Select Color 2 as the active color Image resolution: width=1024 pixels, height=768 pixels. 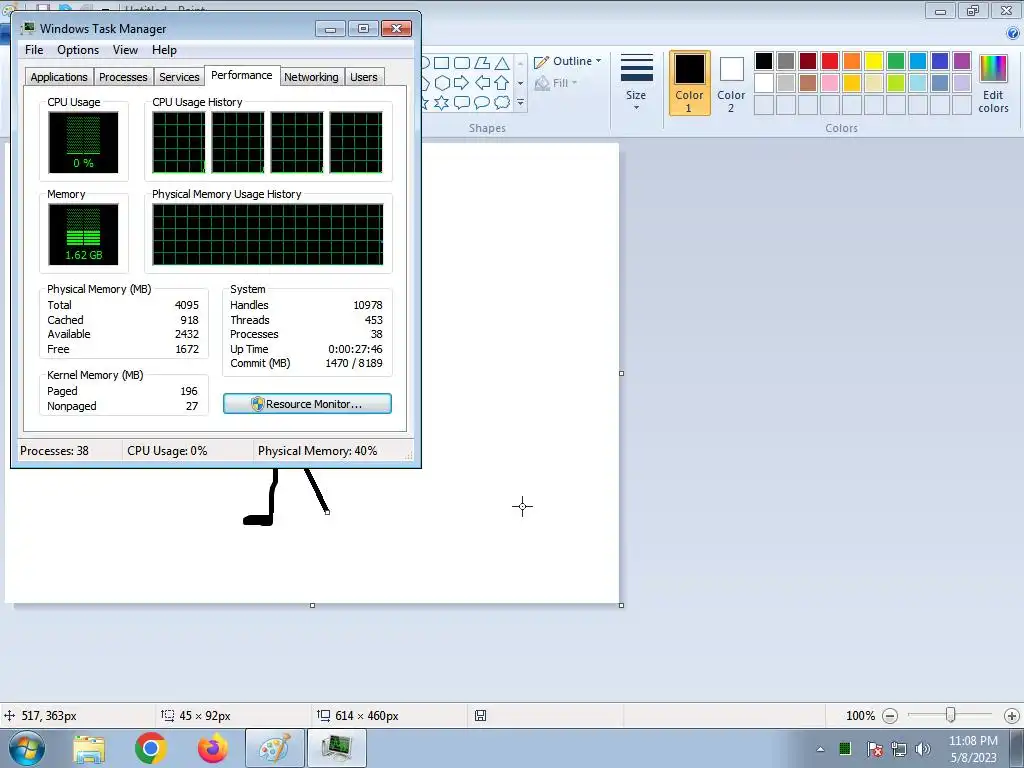[x=731, y=83]
